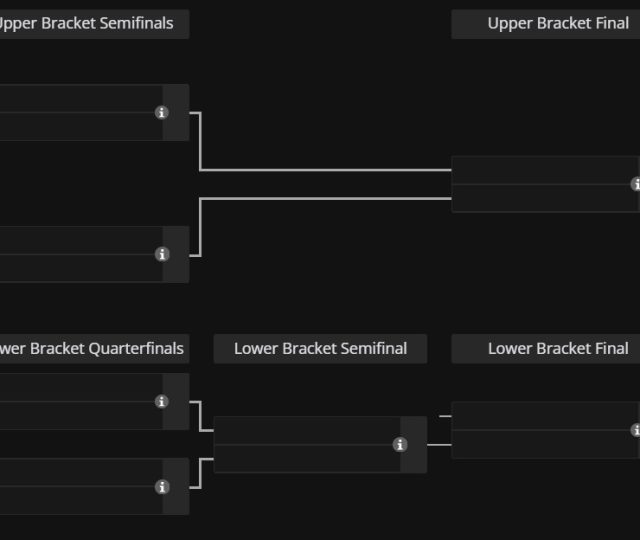Open info for the bottom Upper Bracket Semifinals match
Screen dimensions: 640x540
click(162, 255)
